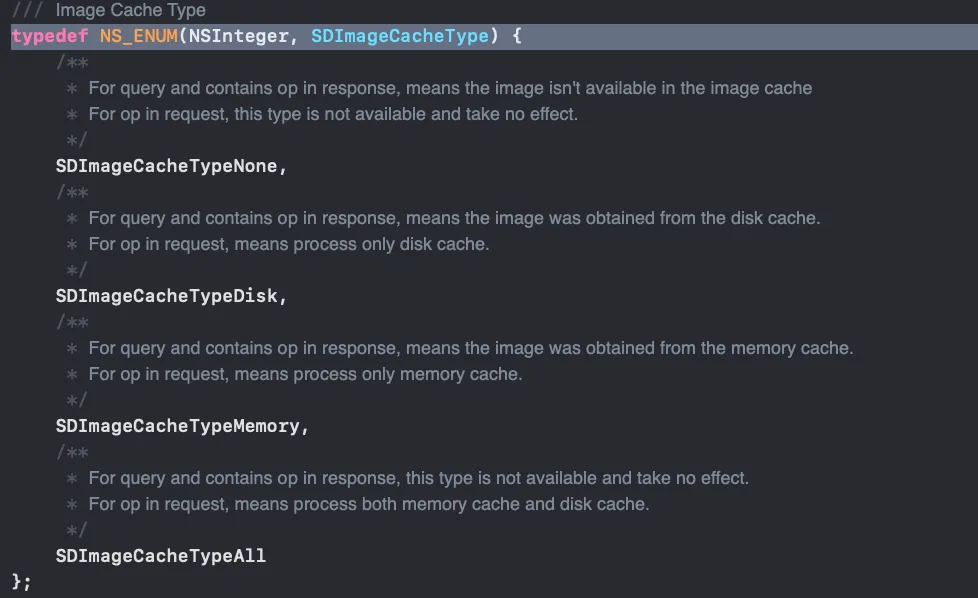The width and height of the screenshot is (978, 598).
Task: Click the comment opener above SDImageCacheTypeNone
Action: tap(72, 62)
